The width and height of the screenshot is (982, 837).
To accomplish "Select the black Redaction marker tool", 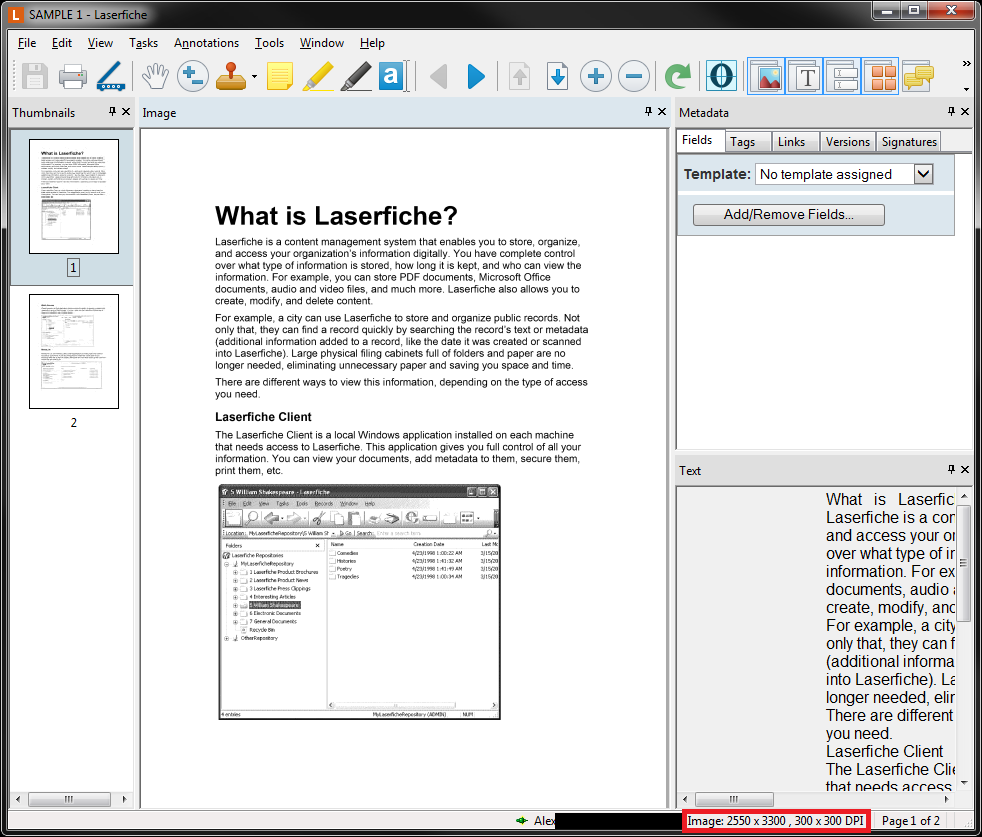I will click(356, 76).
